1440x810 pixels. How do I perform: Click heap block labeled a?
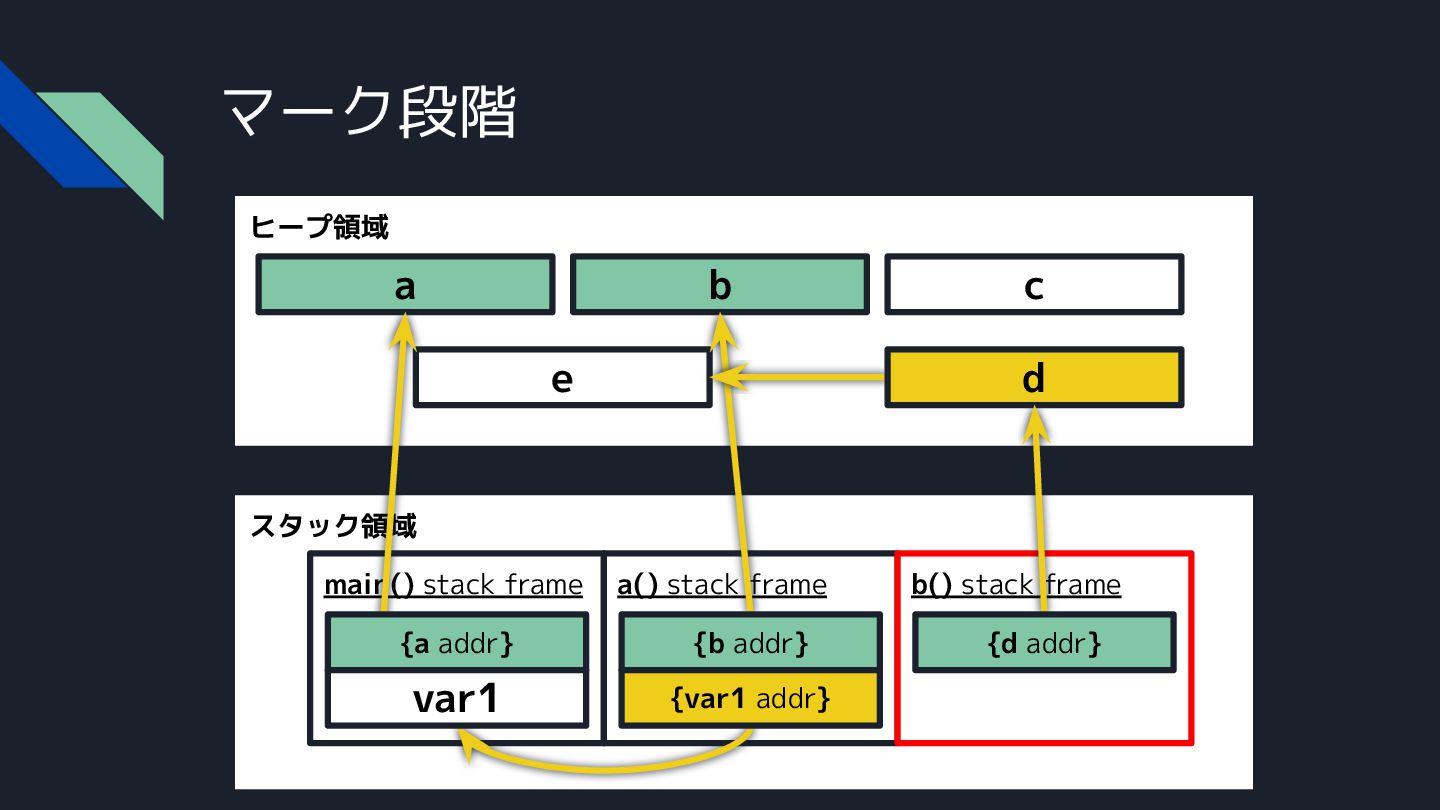405,285
